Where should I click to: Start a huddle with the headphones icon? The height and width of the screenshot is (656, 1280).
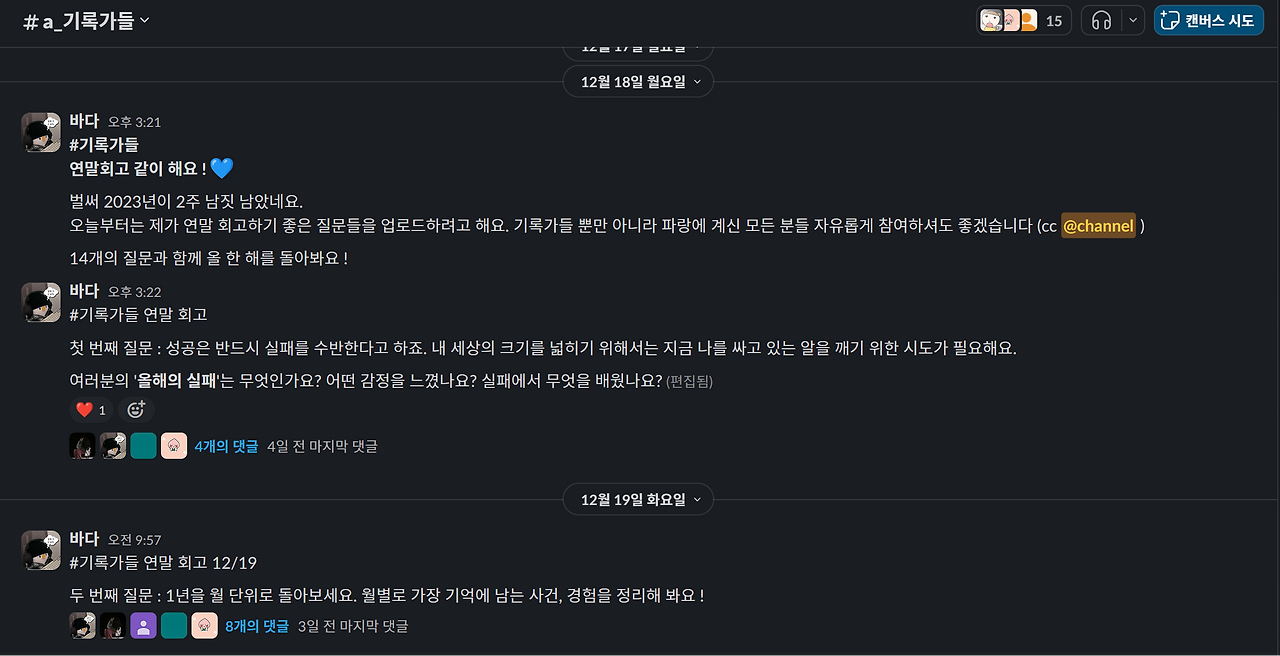pyautogui.click(x=1101, y=20)
